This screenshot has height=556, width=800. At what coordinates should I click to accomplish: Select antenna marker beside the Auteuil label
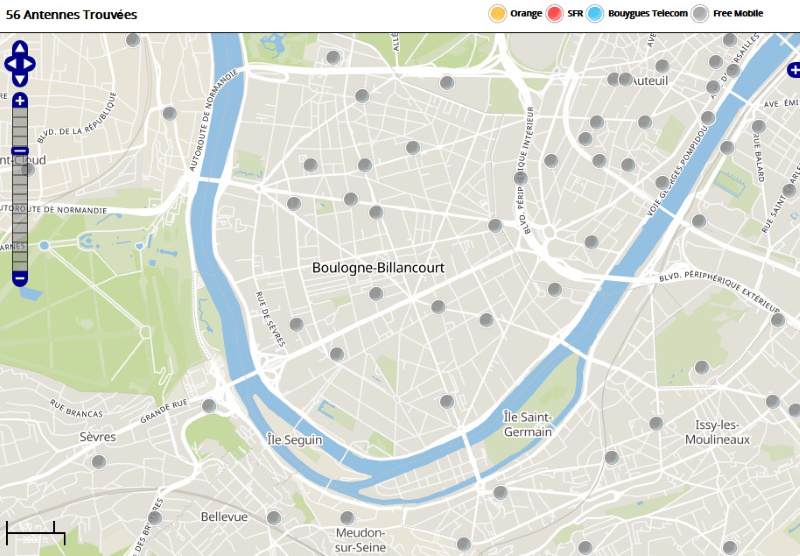pos(626,79)
